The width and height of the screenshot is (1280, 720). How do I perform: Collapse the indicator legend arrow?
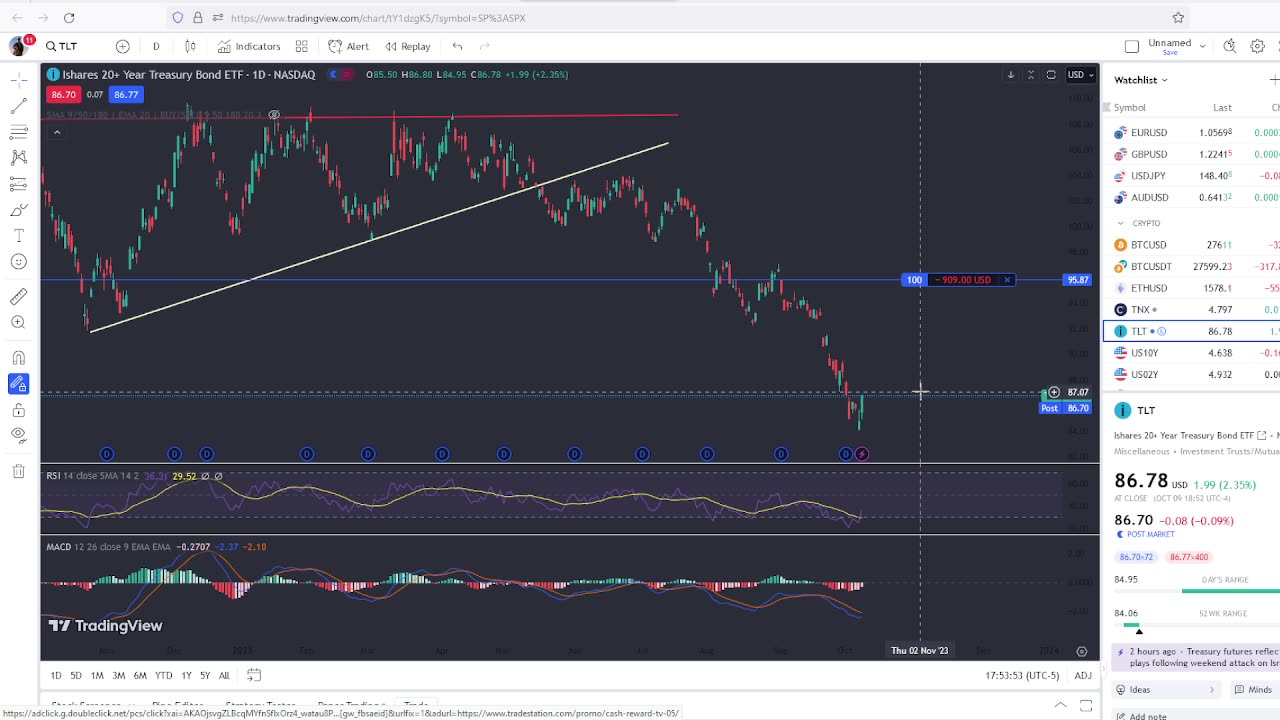click(57, 132)
